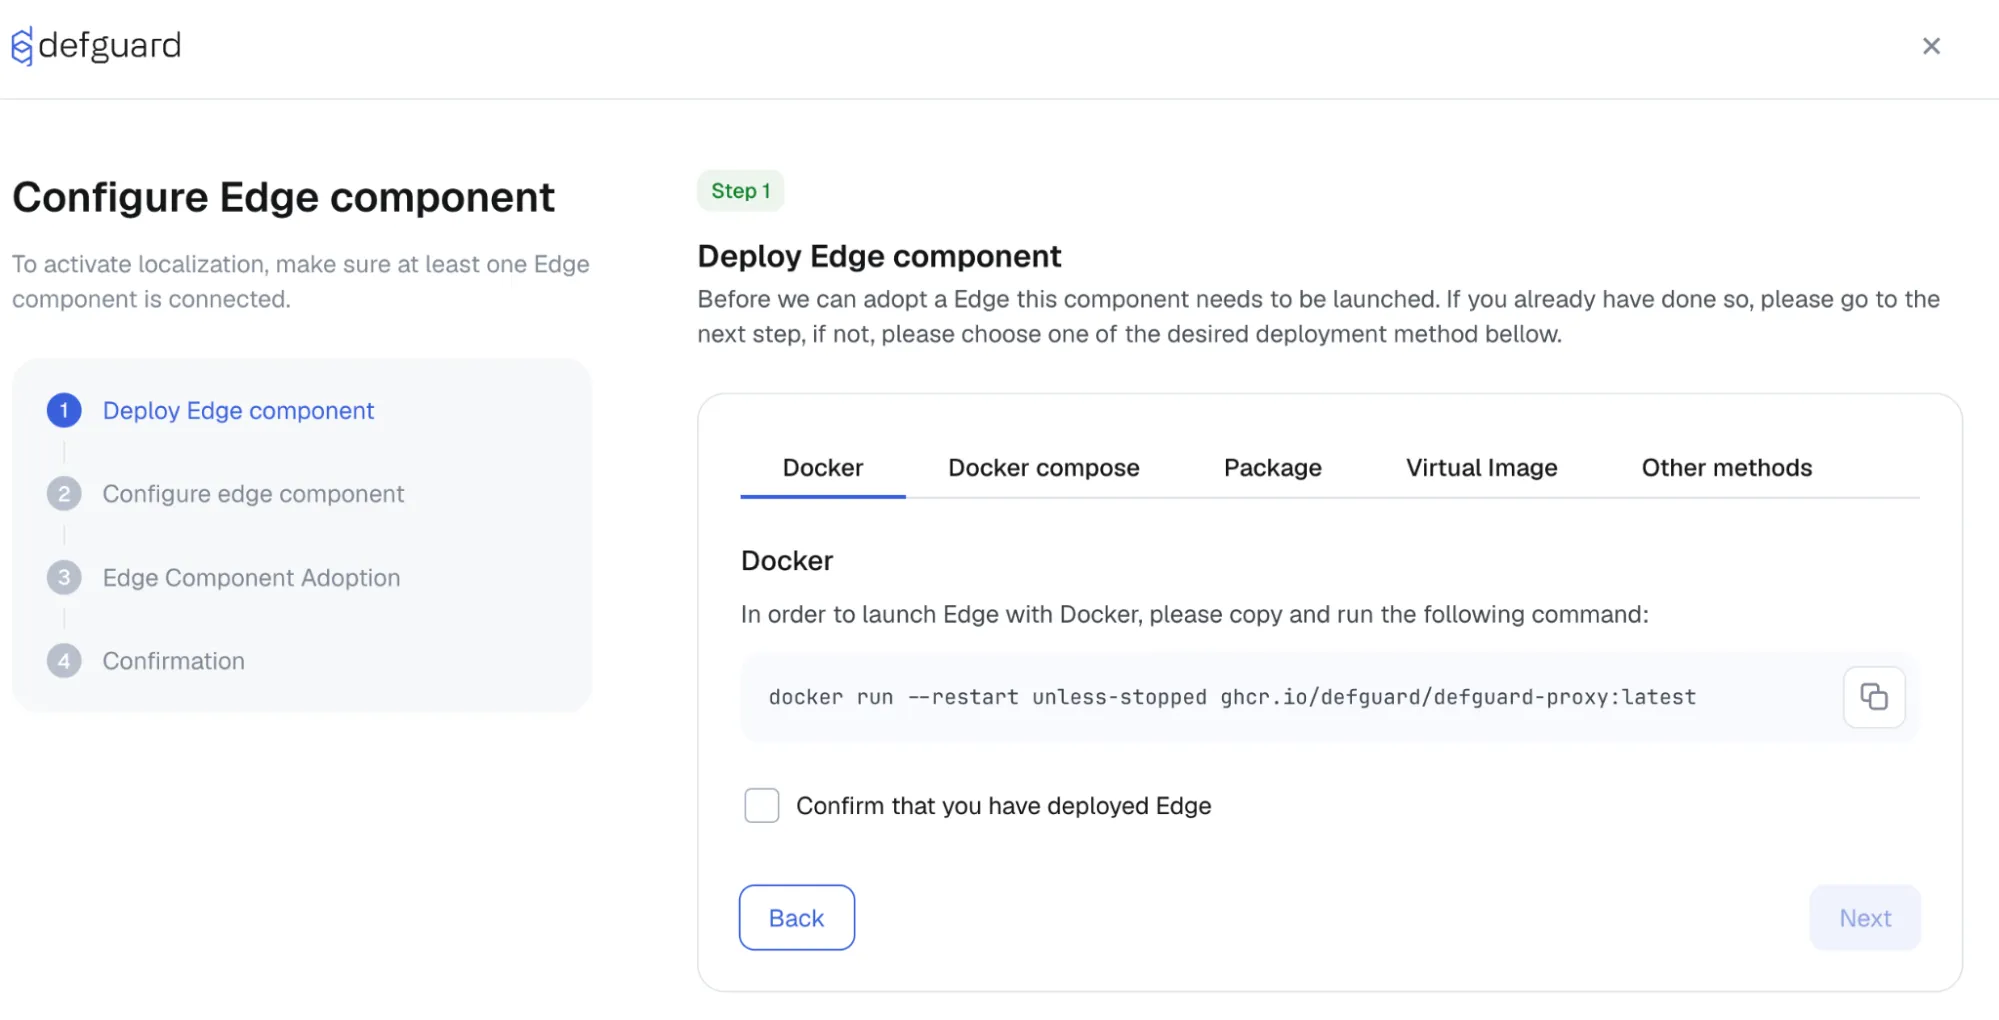The height and width of the screenshot is (1020, 1999).
Task: Click the defguard logo icon
Action: pyautogui.click(x=22, y=45)
